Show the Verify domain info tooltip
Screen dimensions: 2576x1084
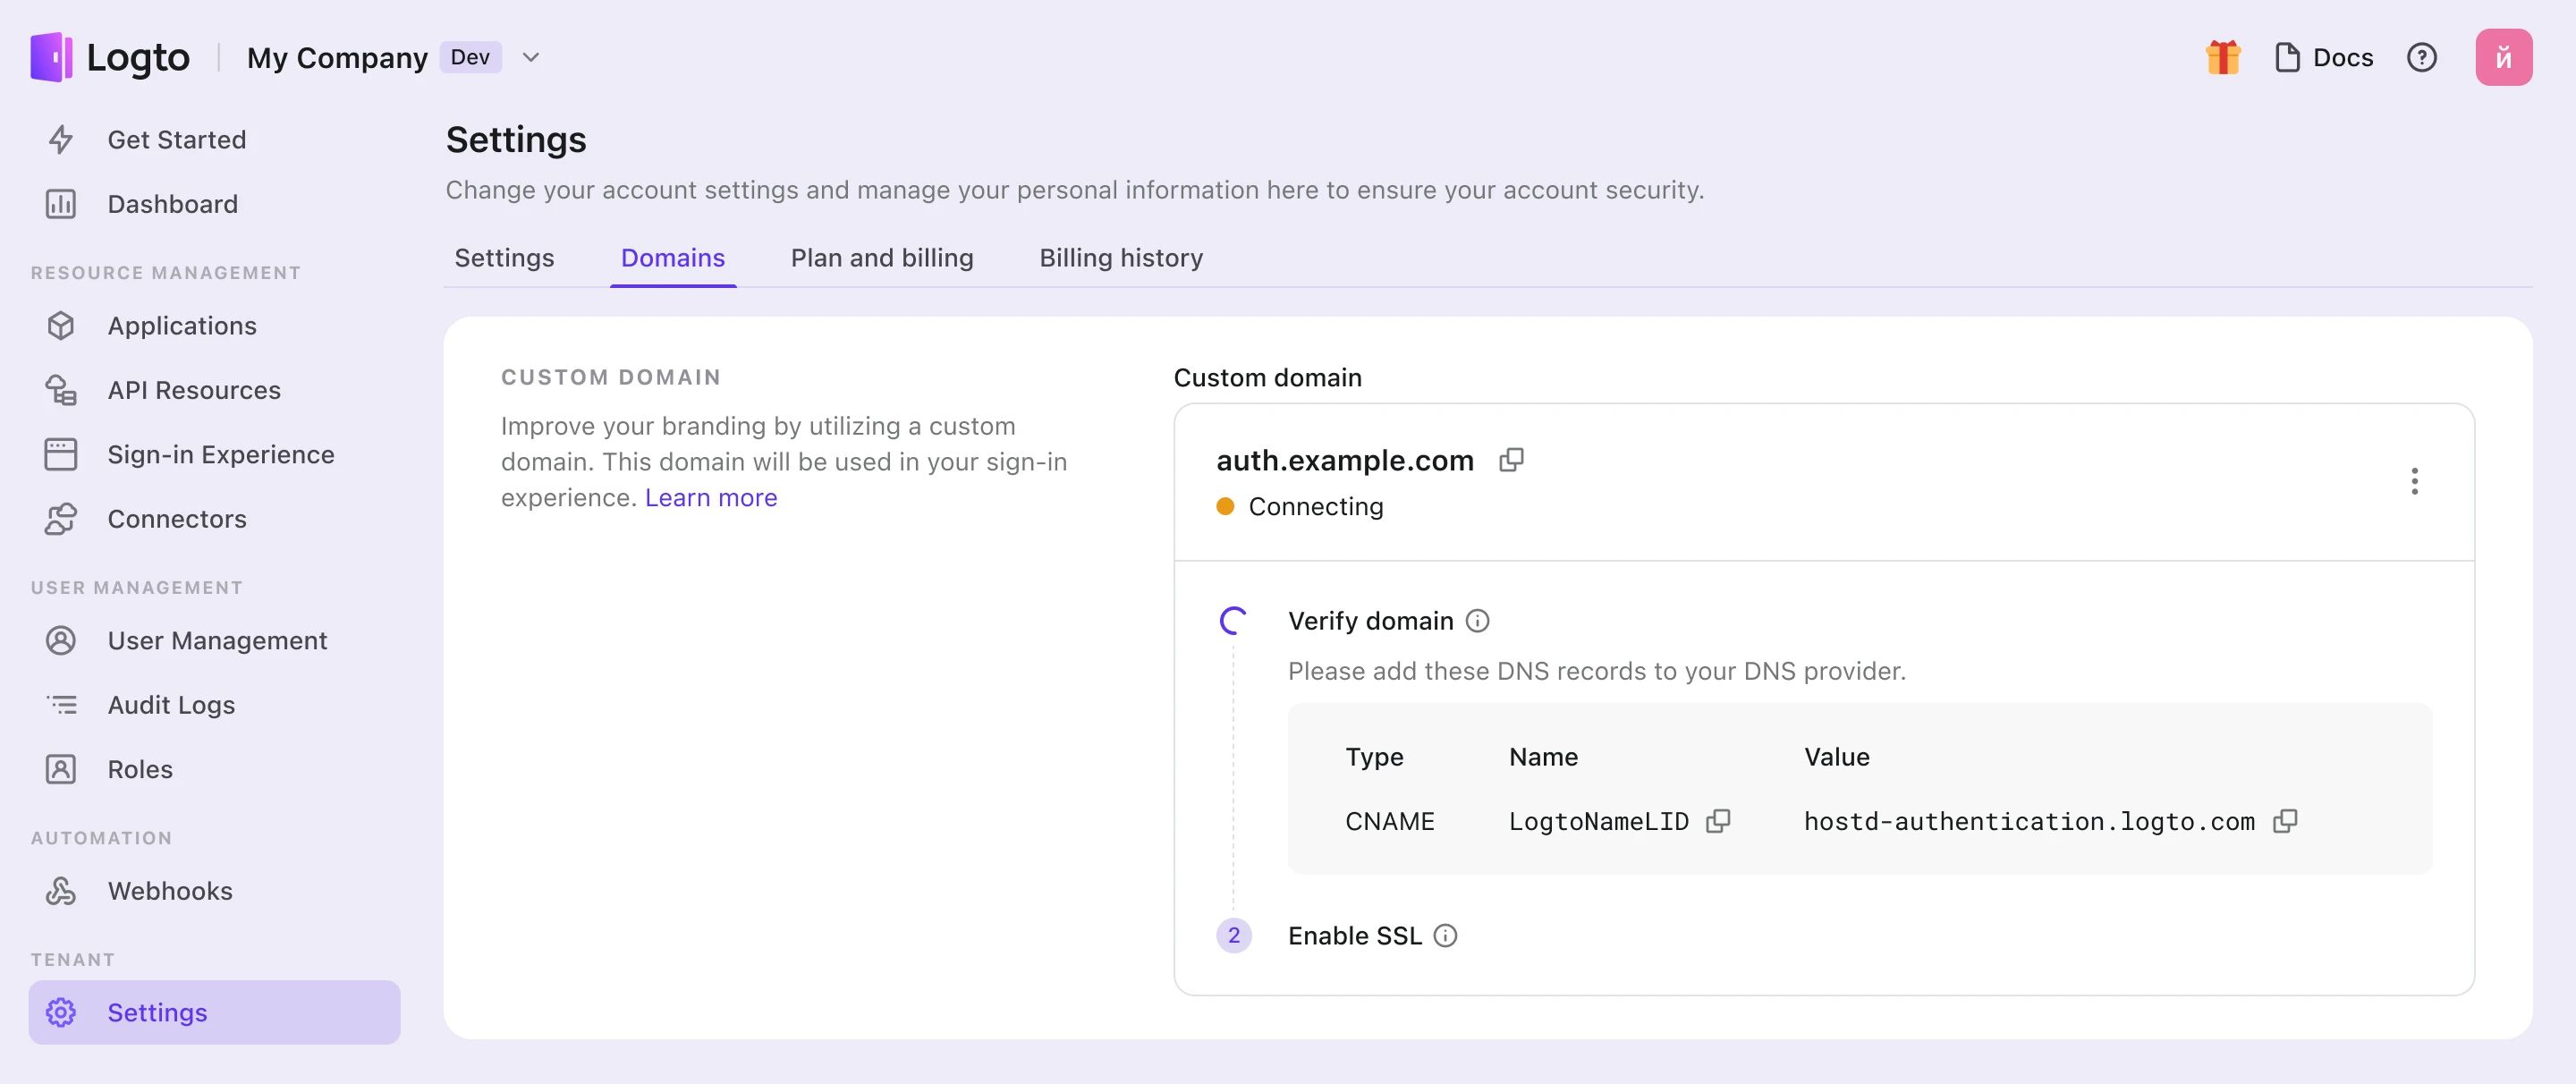(x=1477, y=620)
